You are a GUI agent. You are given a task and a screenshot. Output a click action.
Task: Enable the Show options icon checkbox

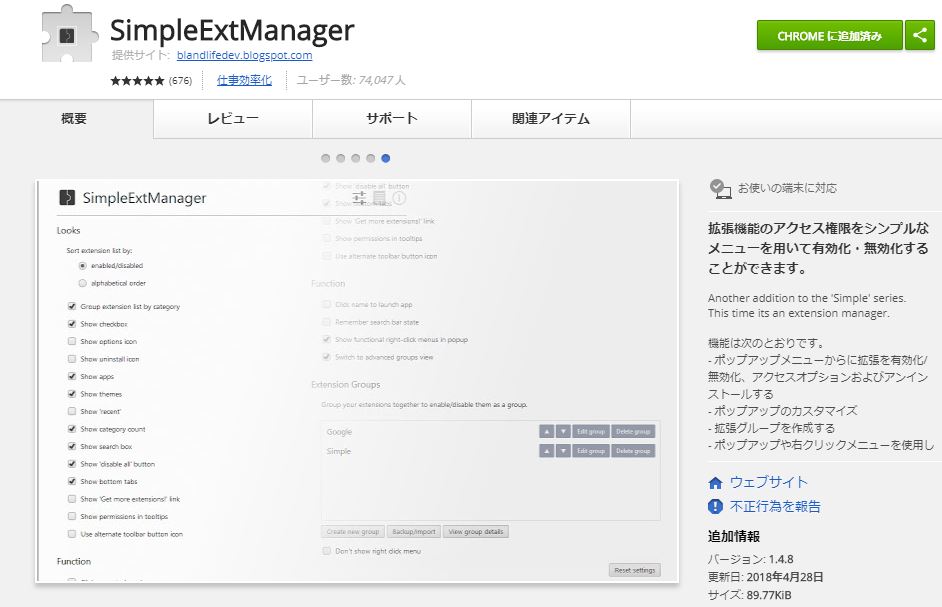(72, 341)
